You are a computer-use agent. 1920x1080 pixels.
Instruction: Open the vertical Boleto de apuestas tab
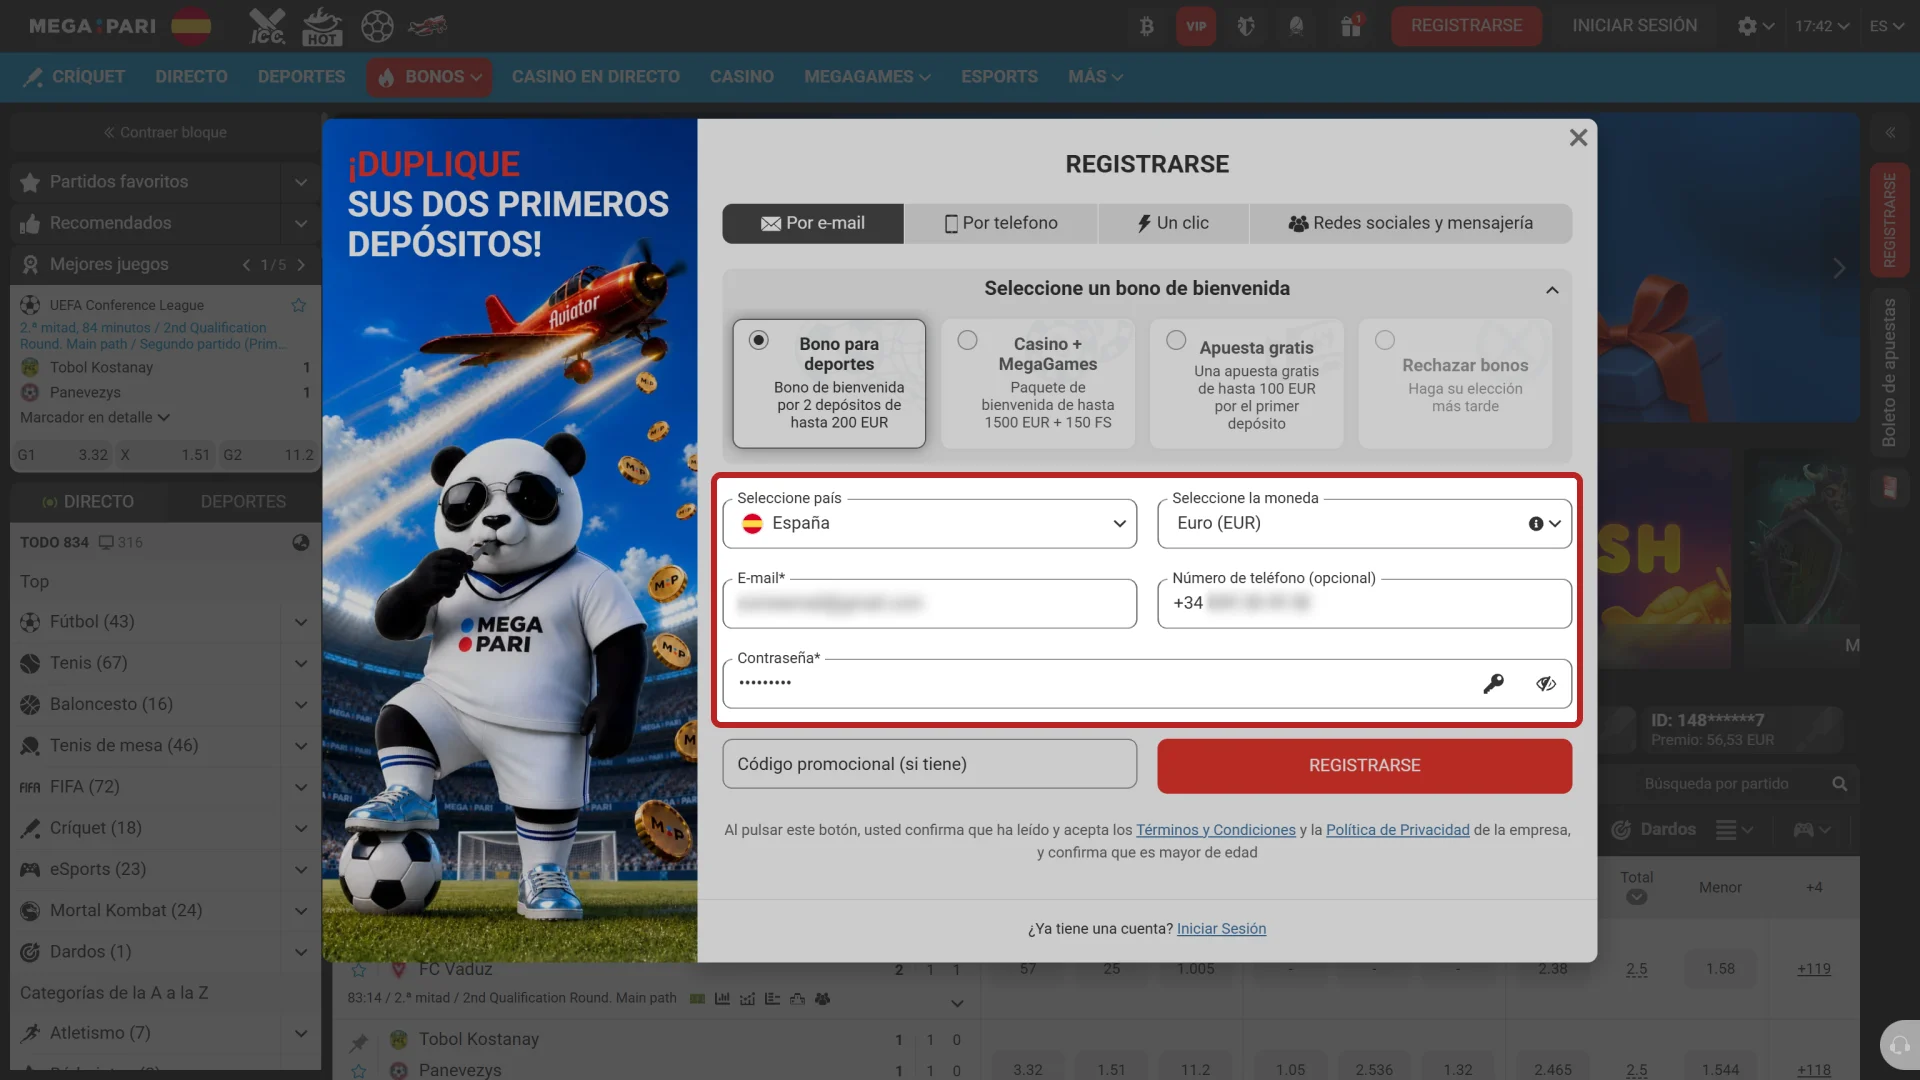(1889, 372)
